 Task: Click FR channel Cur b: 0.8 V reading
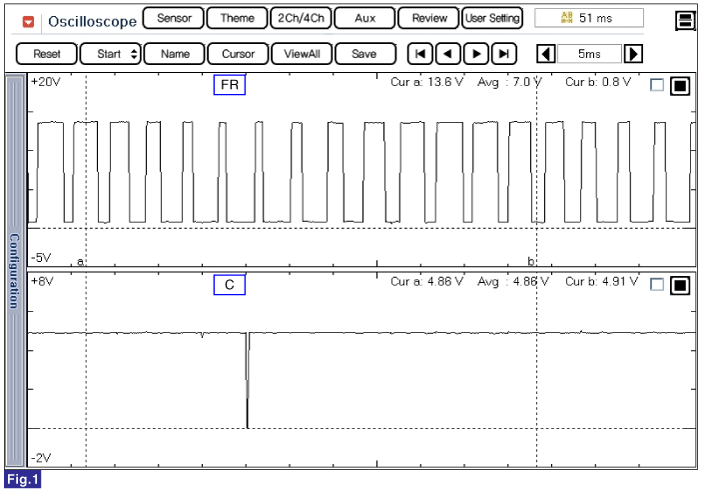pyautogui.click(x=598, y=82)
